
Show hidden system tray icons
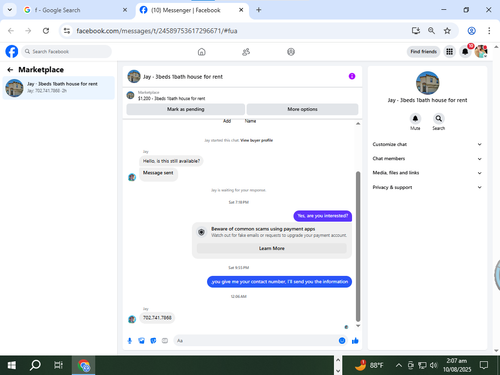click(x=399, y=365)
